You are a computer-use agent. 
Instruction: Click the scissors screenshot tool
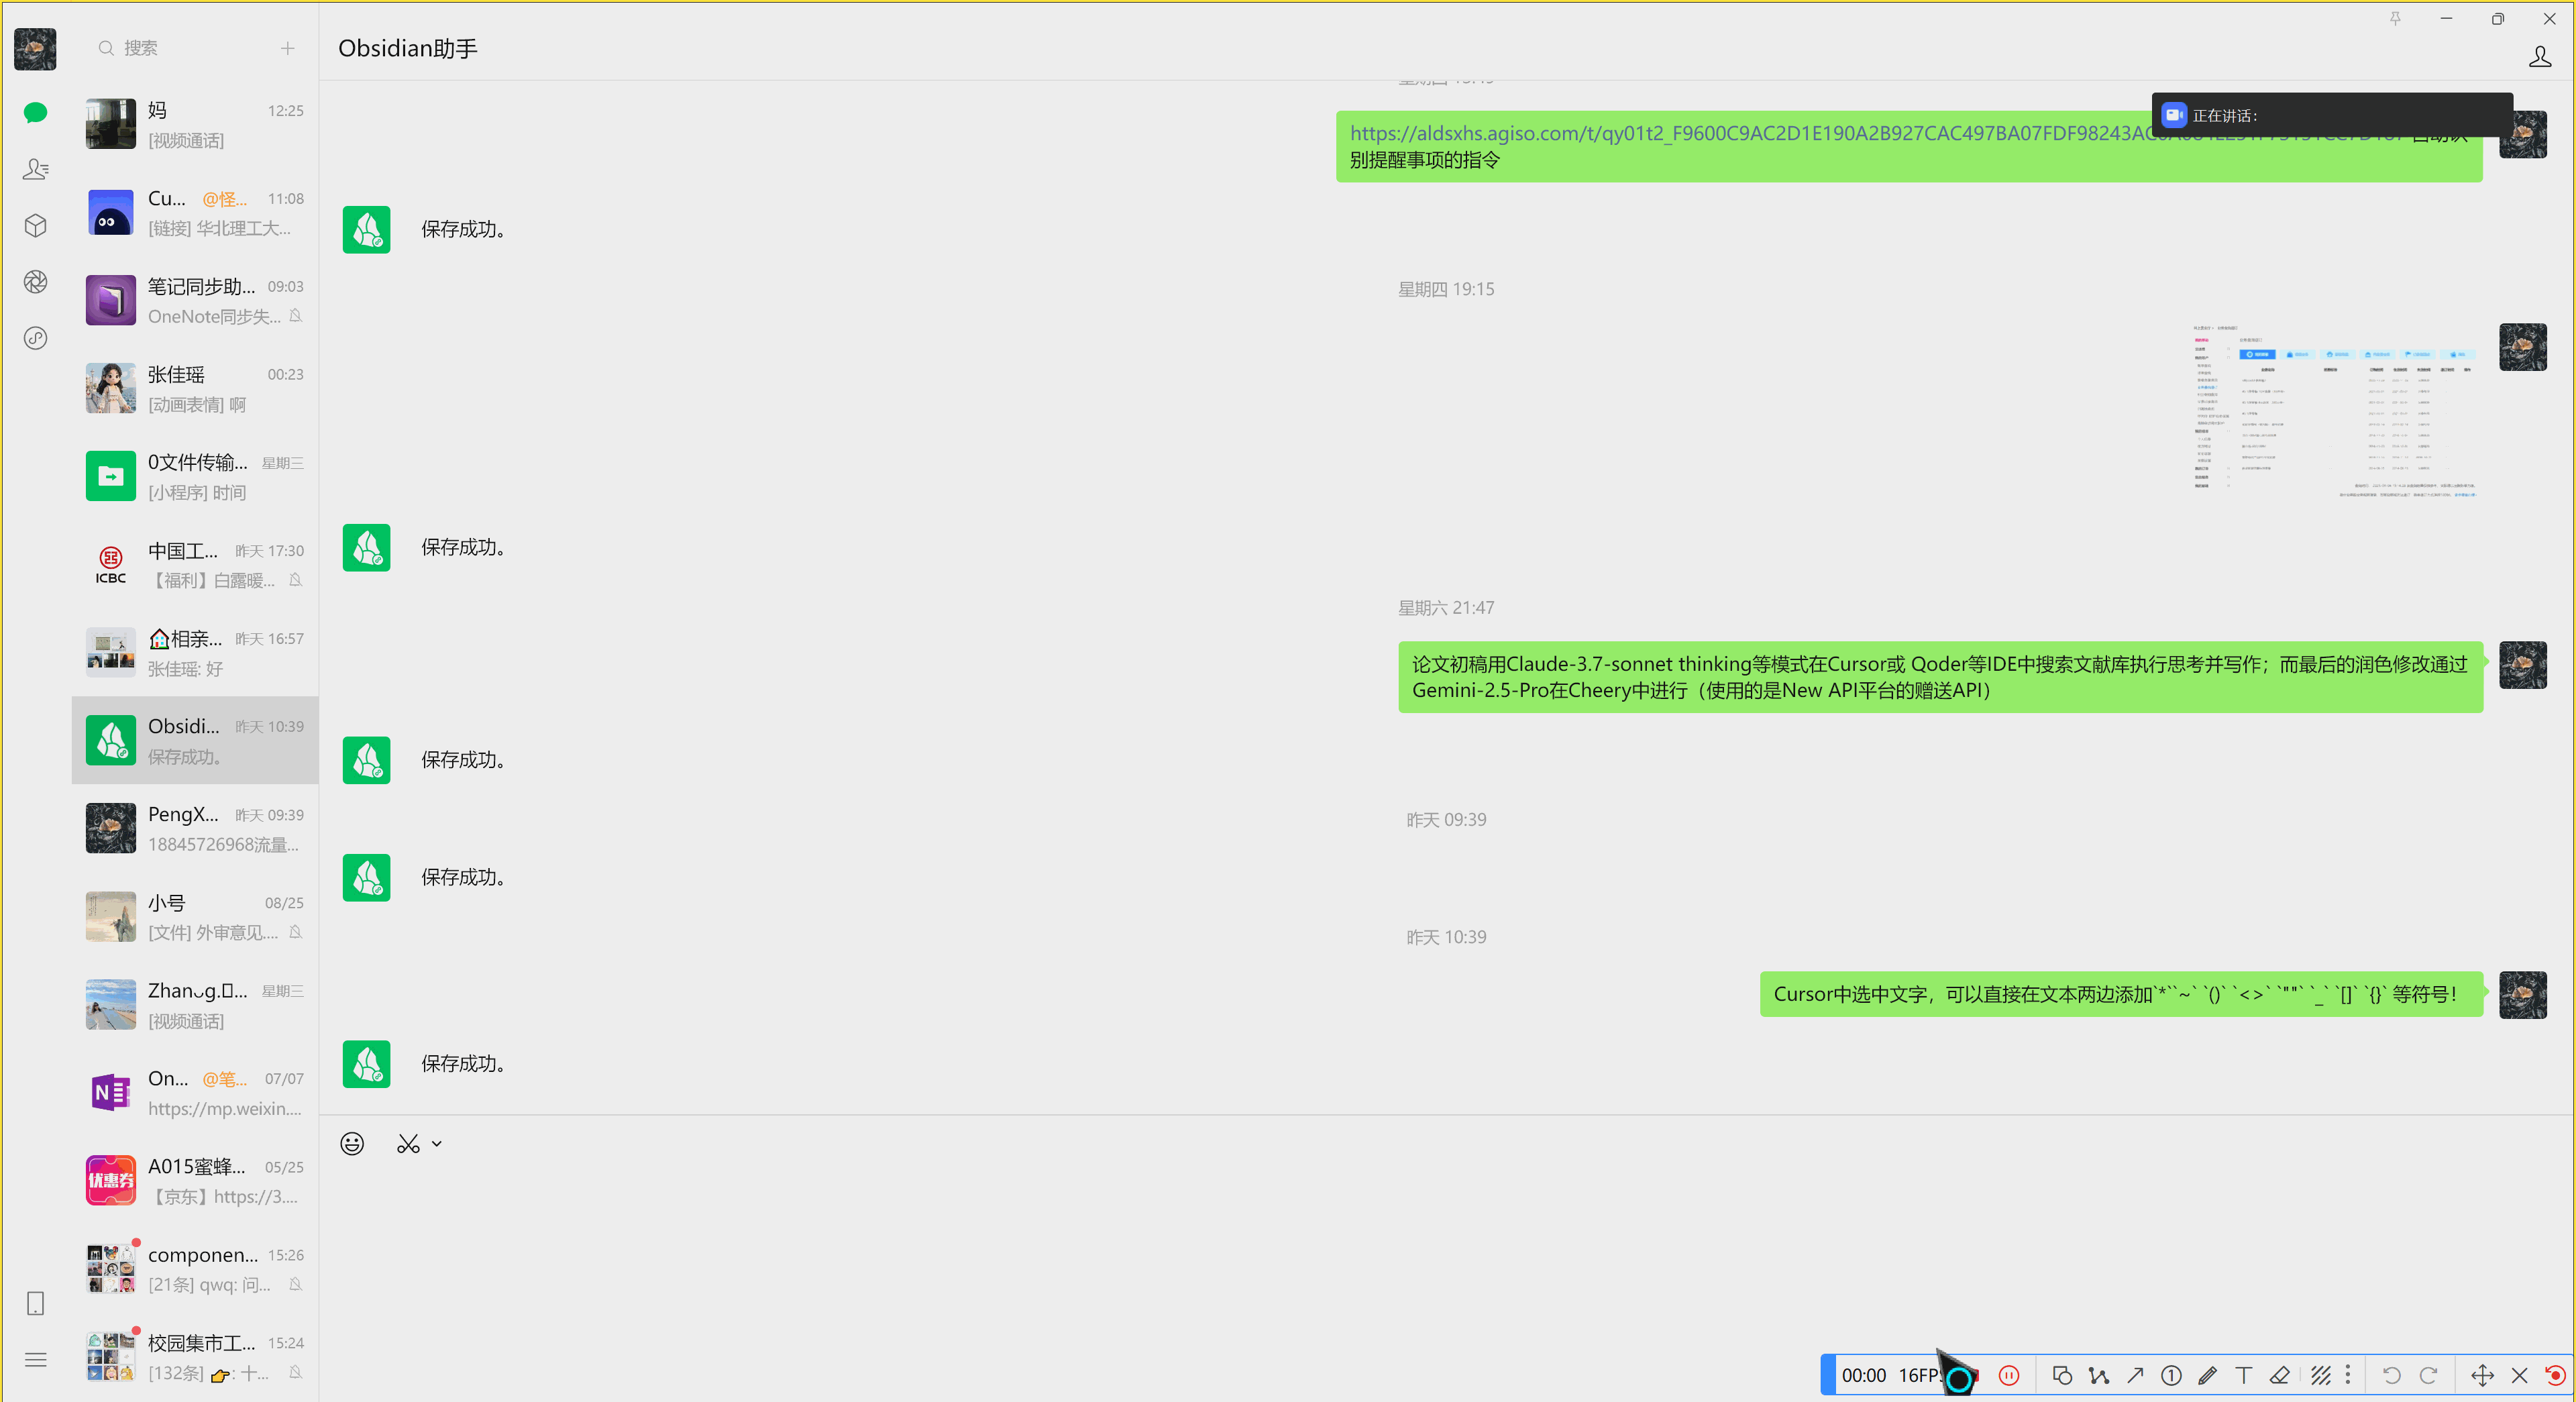408,1143
